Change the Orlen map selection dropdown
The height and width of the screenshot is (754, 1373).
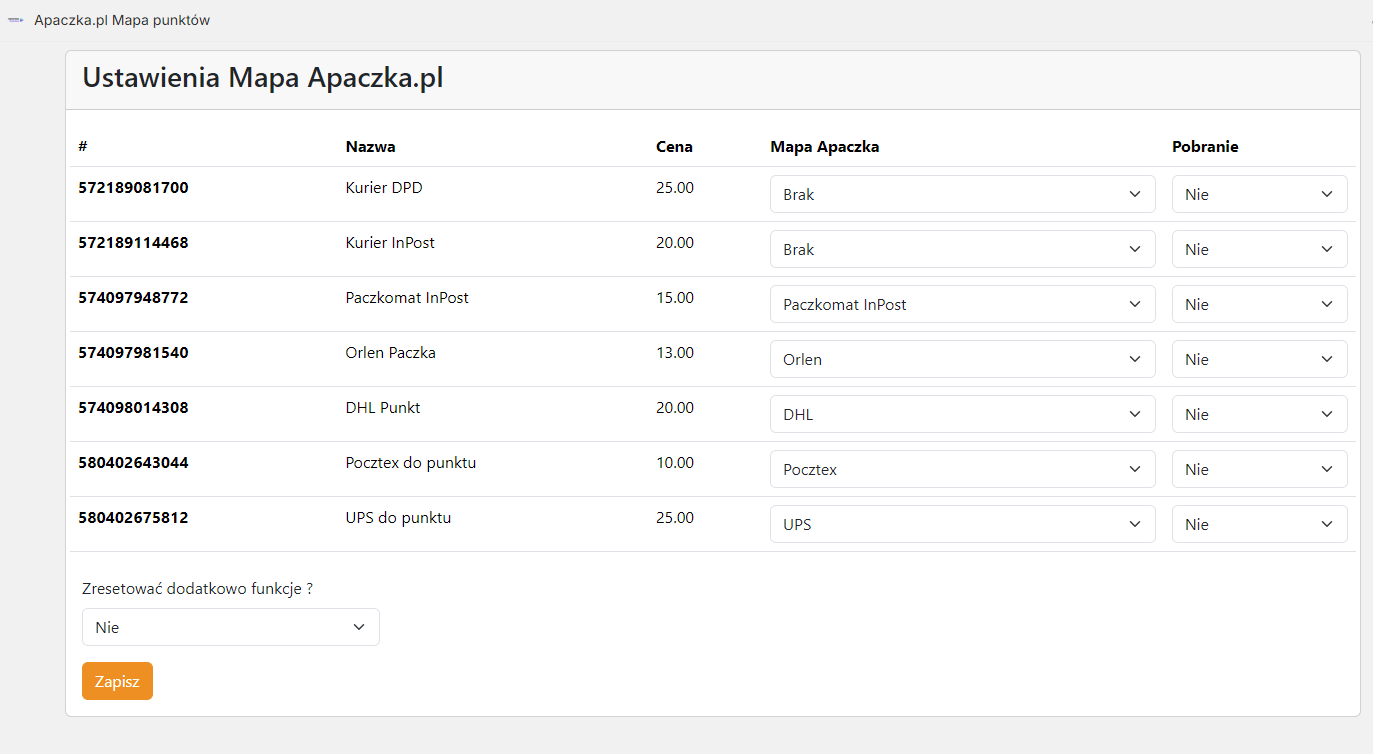[962, 359]
